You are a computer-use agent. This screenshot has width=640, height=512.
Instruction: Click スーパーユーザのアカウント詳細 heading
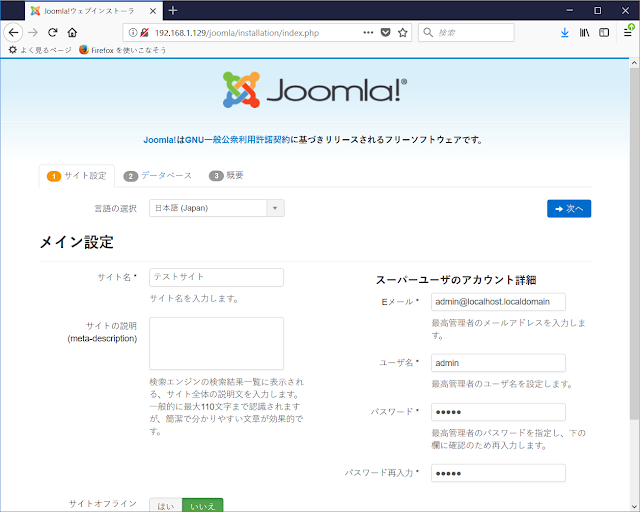point(456,280)
